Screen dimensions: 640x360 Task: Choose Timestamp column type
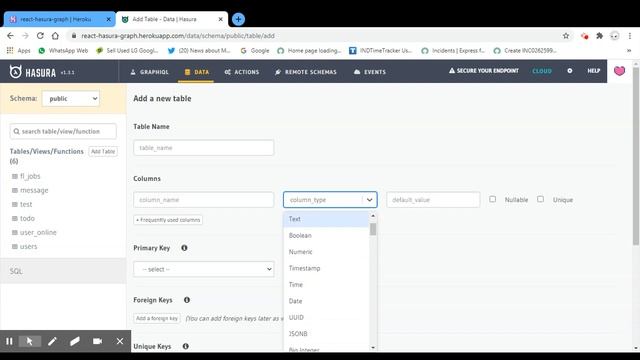[326, 268]
